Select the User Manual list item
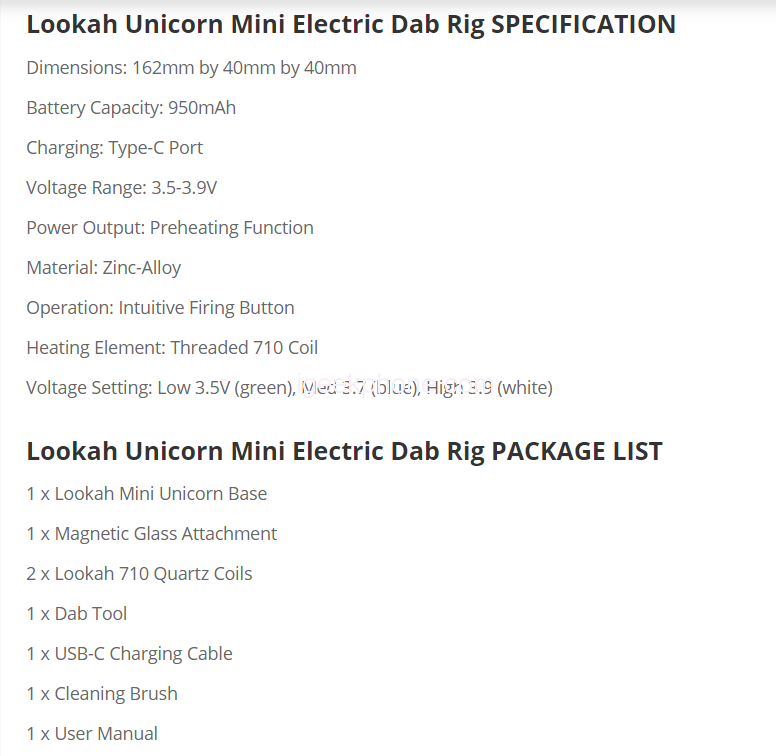 point(92,734)
